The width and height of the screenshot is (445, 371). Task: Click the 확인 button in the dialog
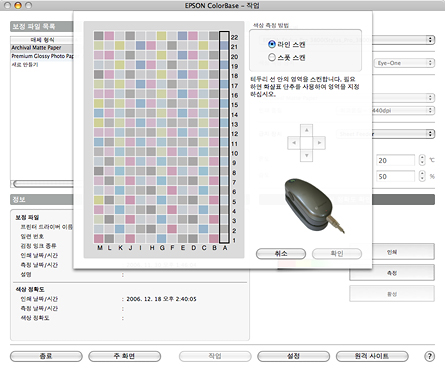pos(337,254)
